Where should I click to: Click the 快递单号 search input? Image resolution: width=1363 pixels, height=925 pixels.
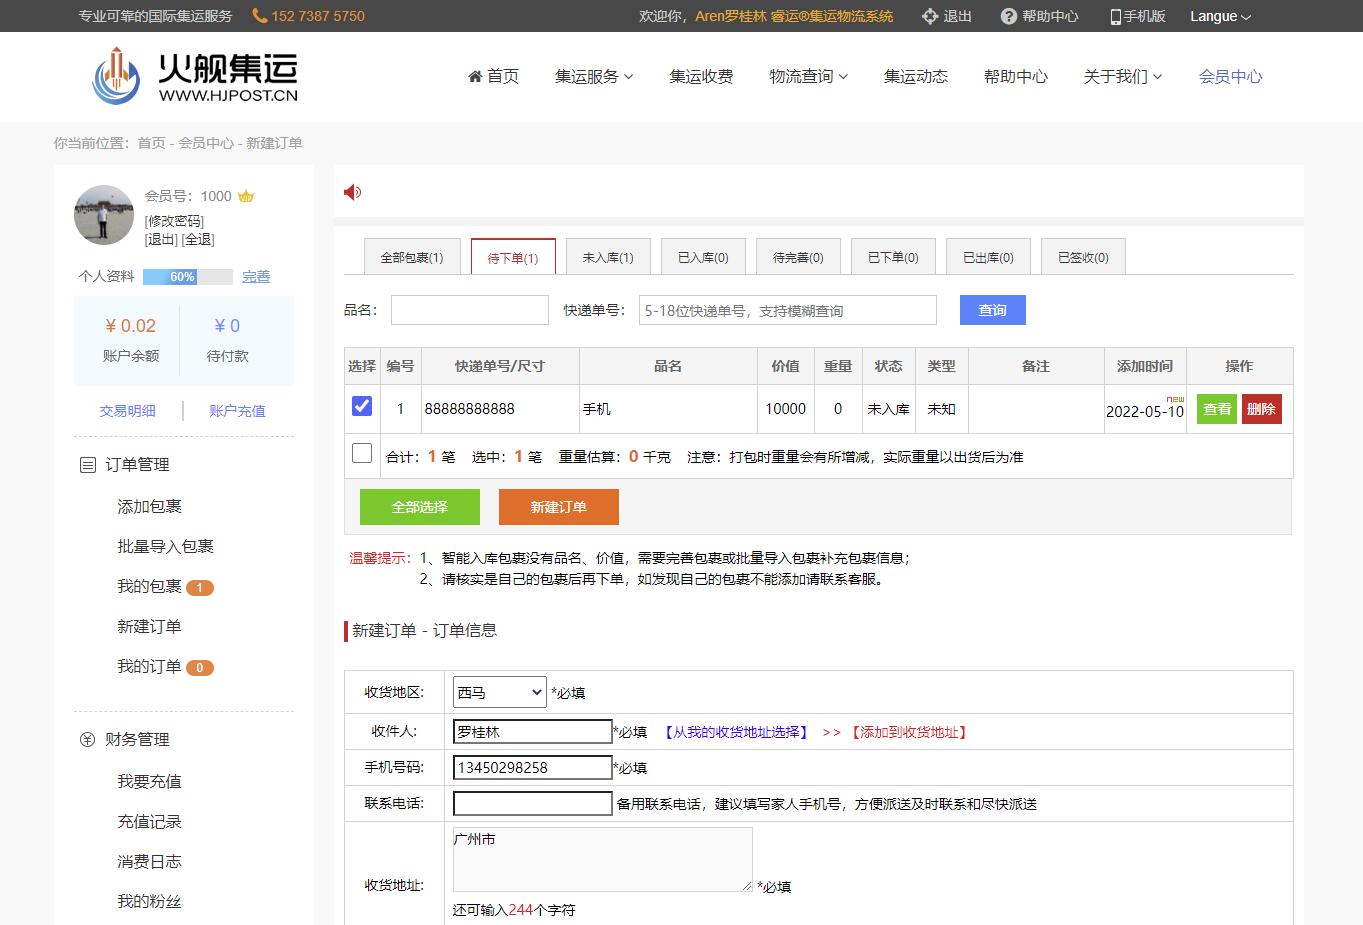788,310
